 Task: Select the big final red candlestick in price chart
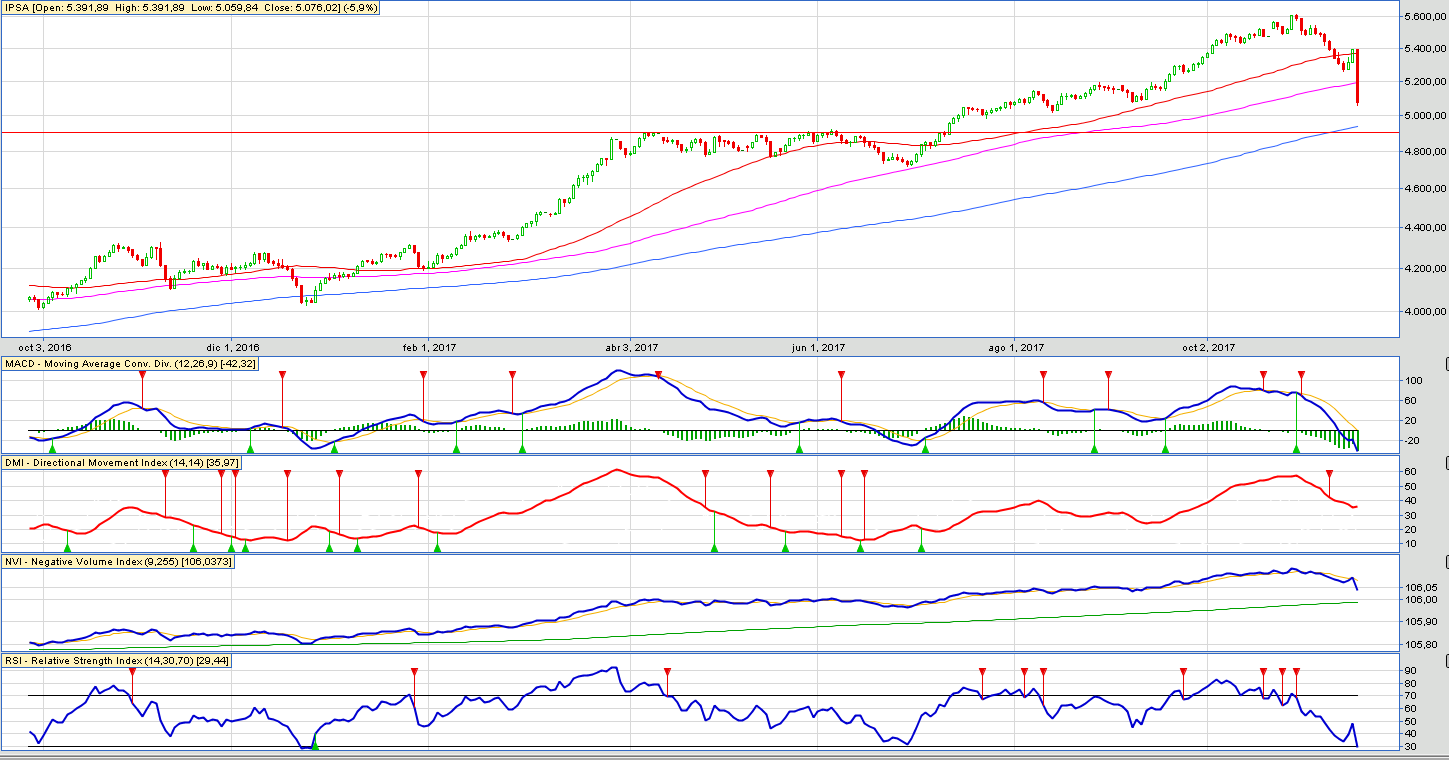pyautogui.click(x=1357, y=76)
